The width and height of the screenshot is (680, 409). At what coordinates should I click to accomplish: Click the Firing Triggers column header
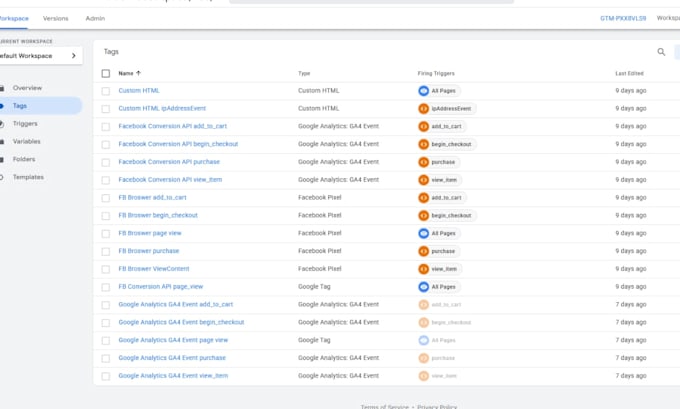point(436,73)
